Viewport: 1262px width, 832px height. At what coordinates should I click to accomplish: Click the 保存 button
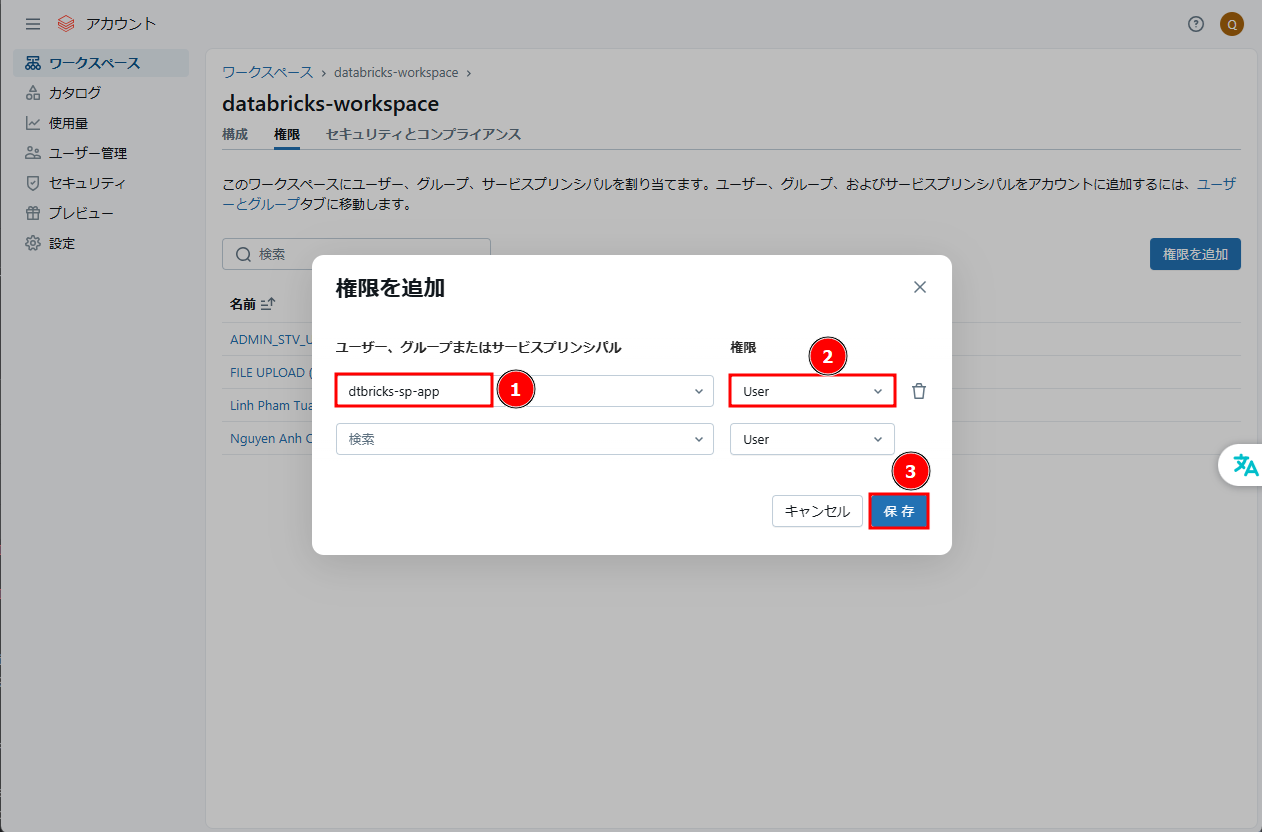(x=899, y=511)
